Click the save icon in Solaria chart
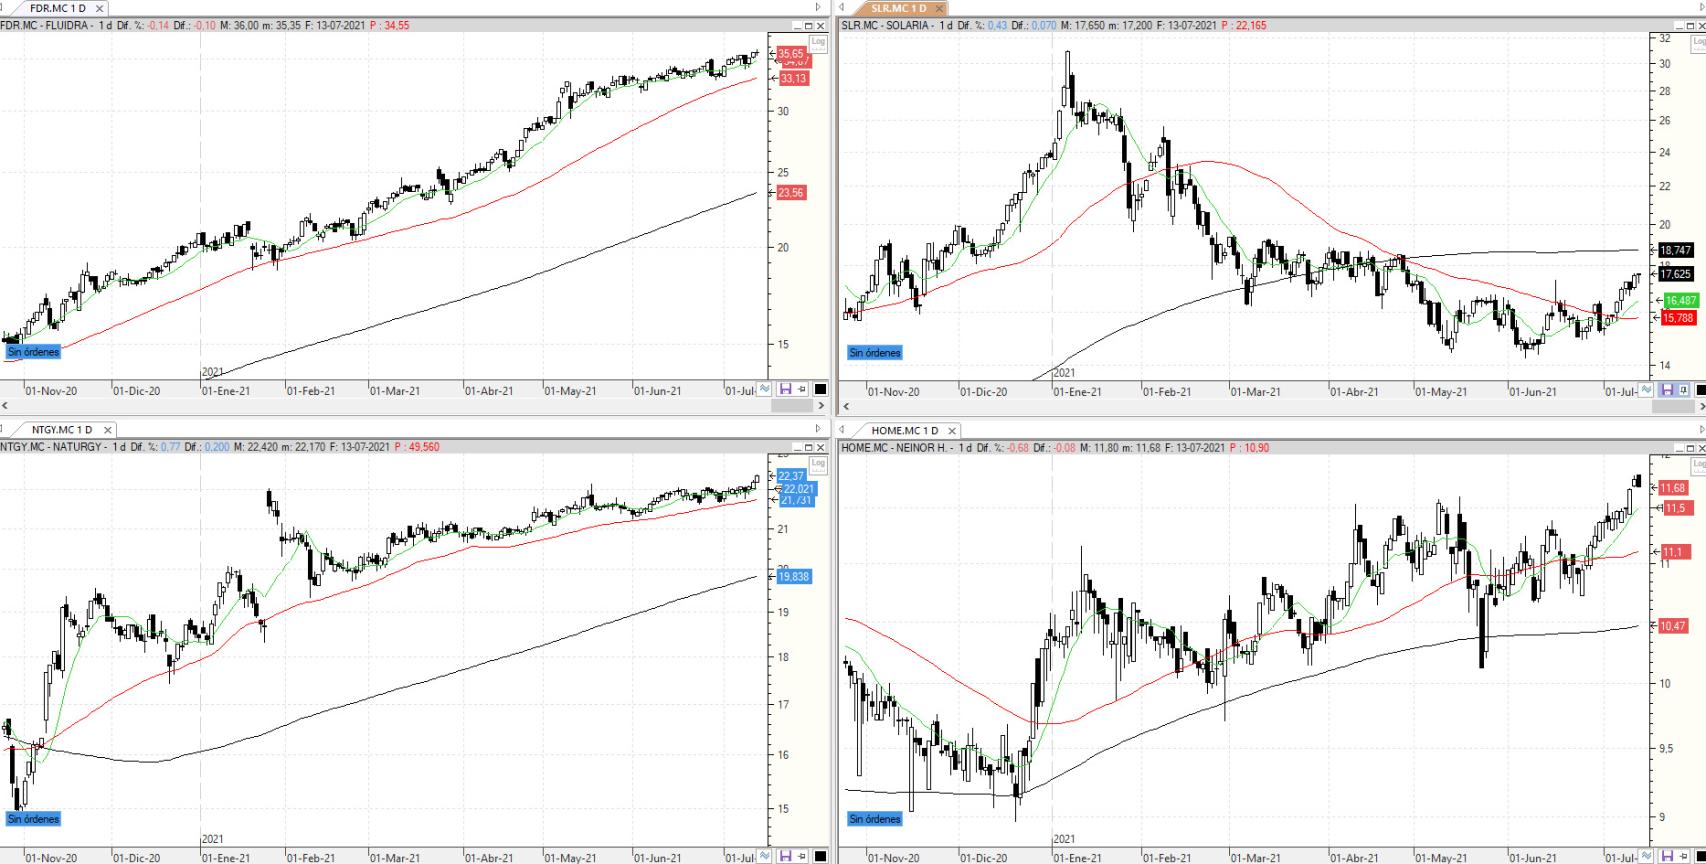 [1667, 390]
